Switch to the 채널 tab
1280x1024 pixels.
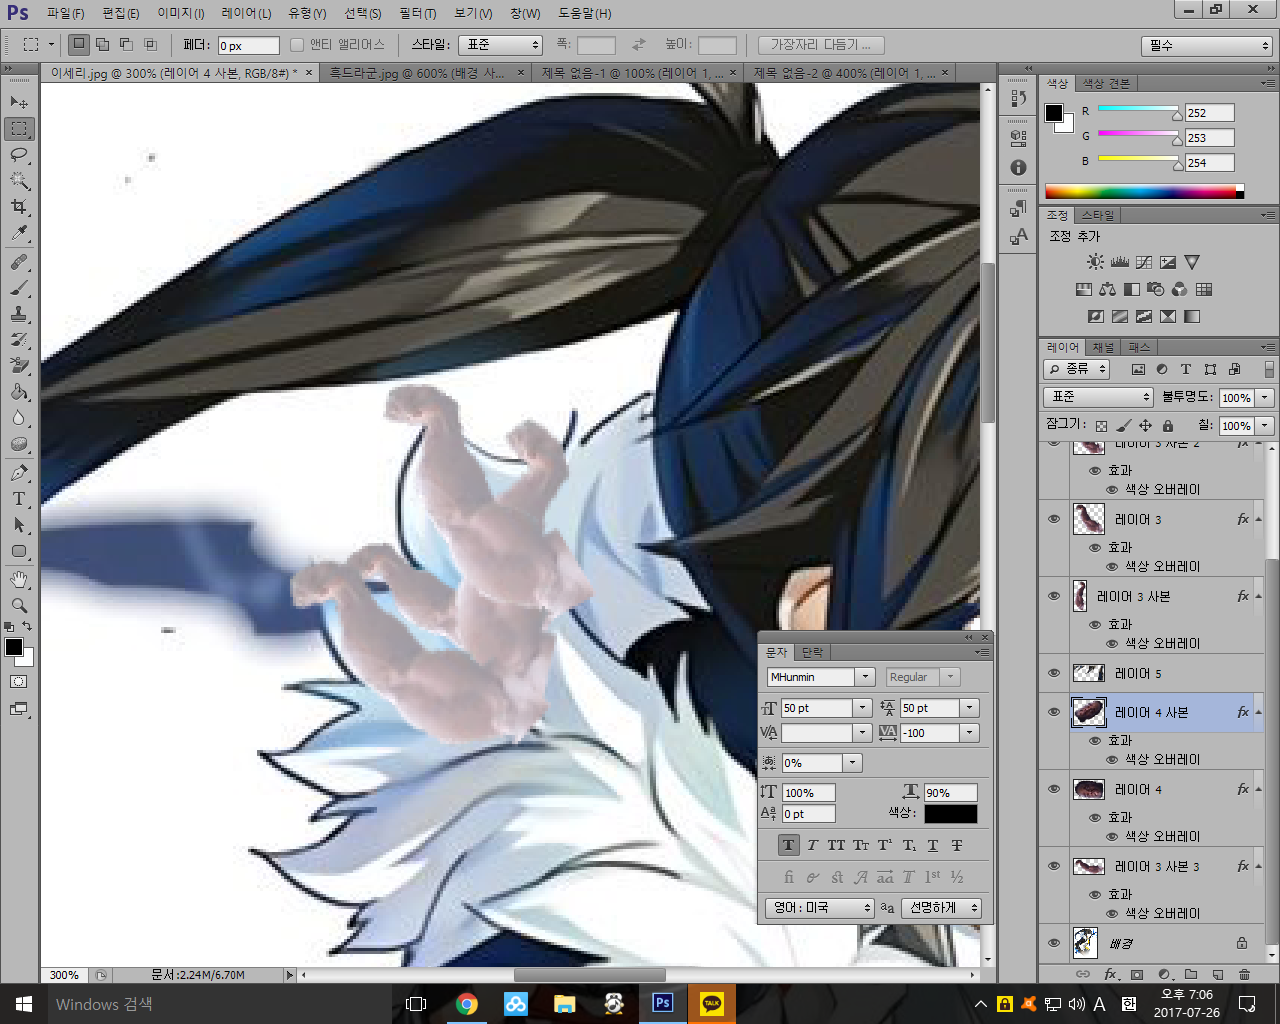1102,347
